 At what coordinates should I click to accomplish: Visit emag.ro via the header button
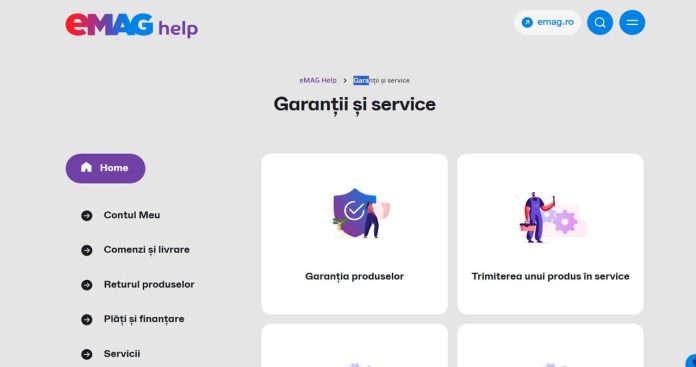click(547, 22)
